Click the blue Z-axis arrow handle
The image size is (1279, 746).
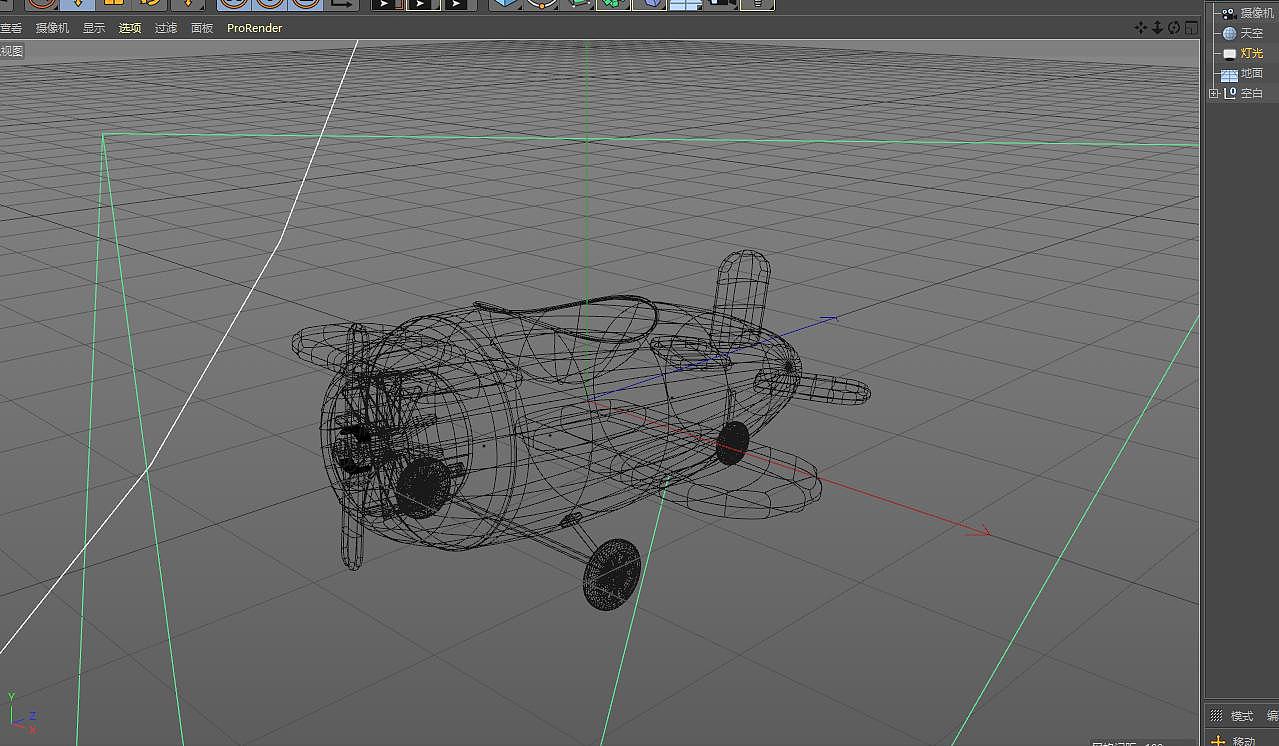point(828,318)
